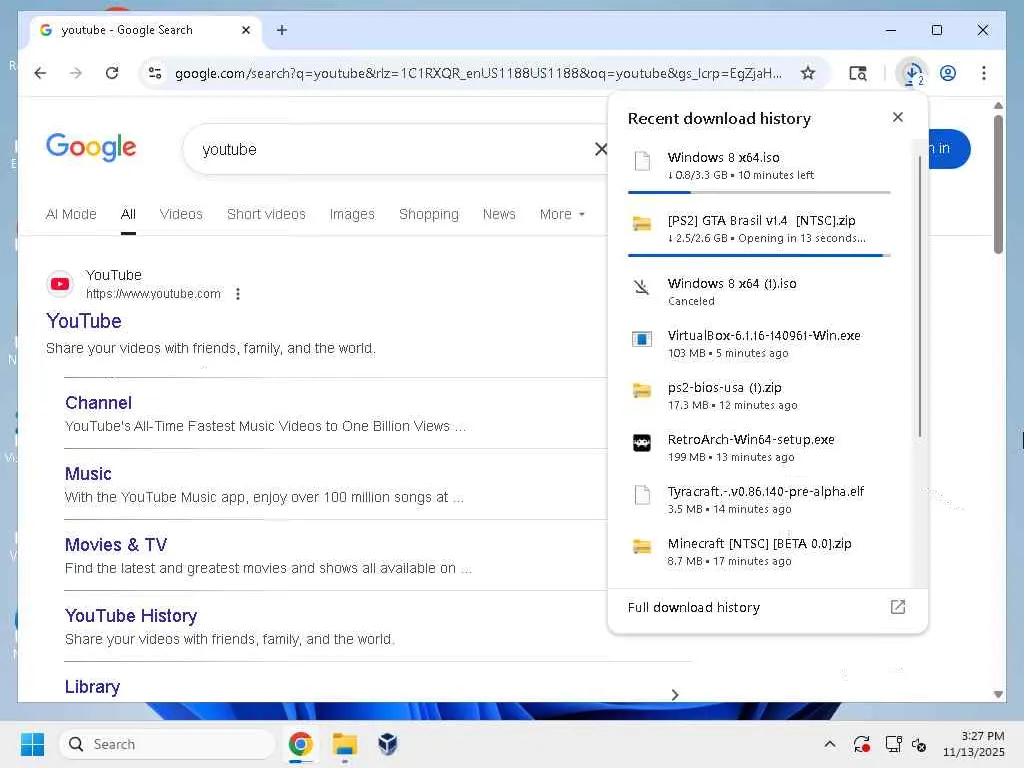Go back with the browser back arrow
This screenshot has width=1024, height=768.
tap(40, 73)
